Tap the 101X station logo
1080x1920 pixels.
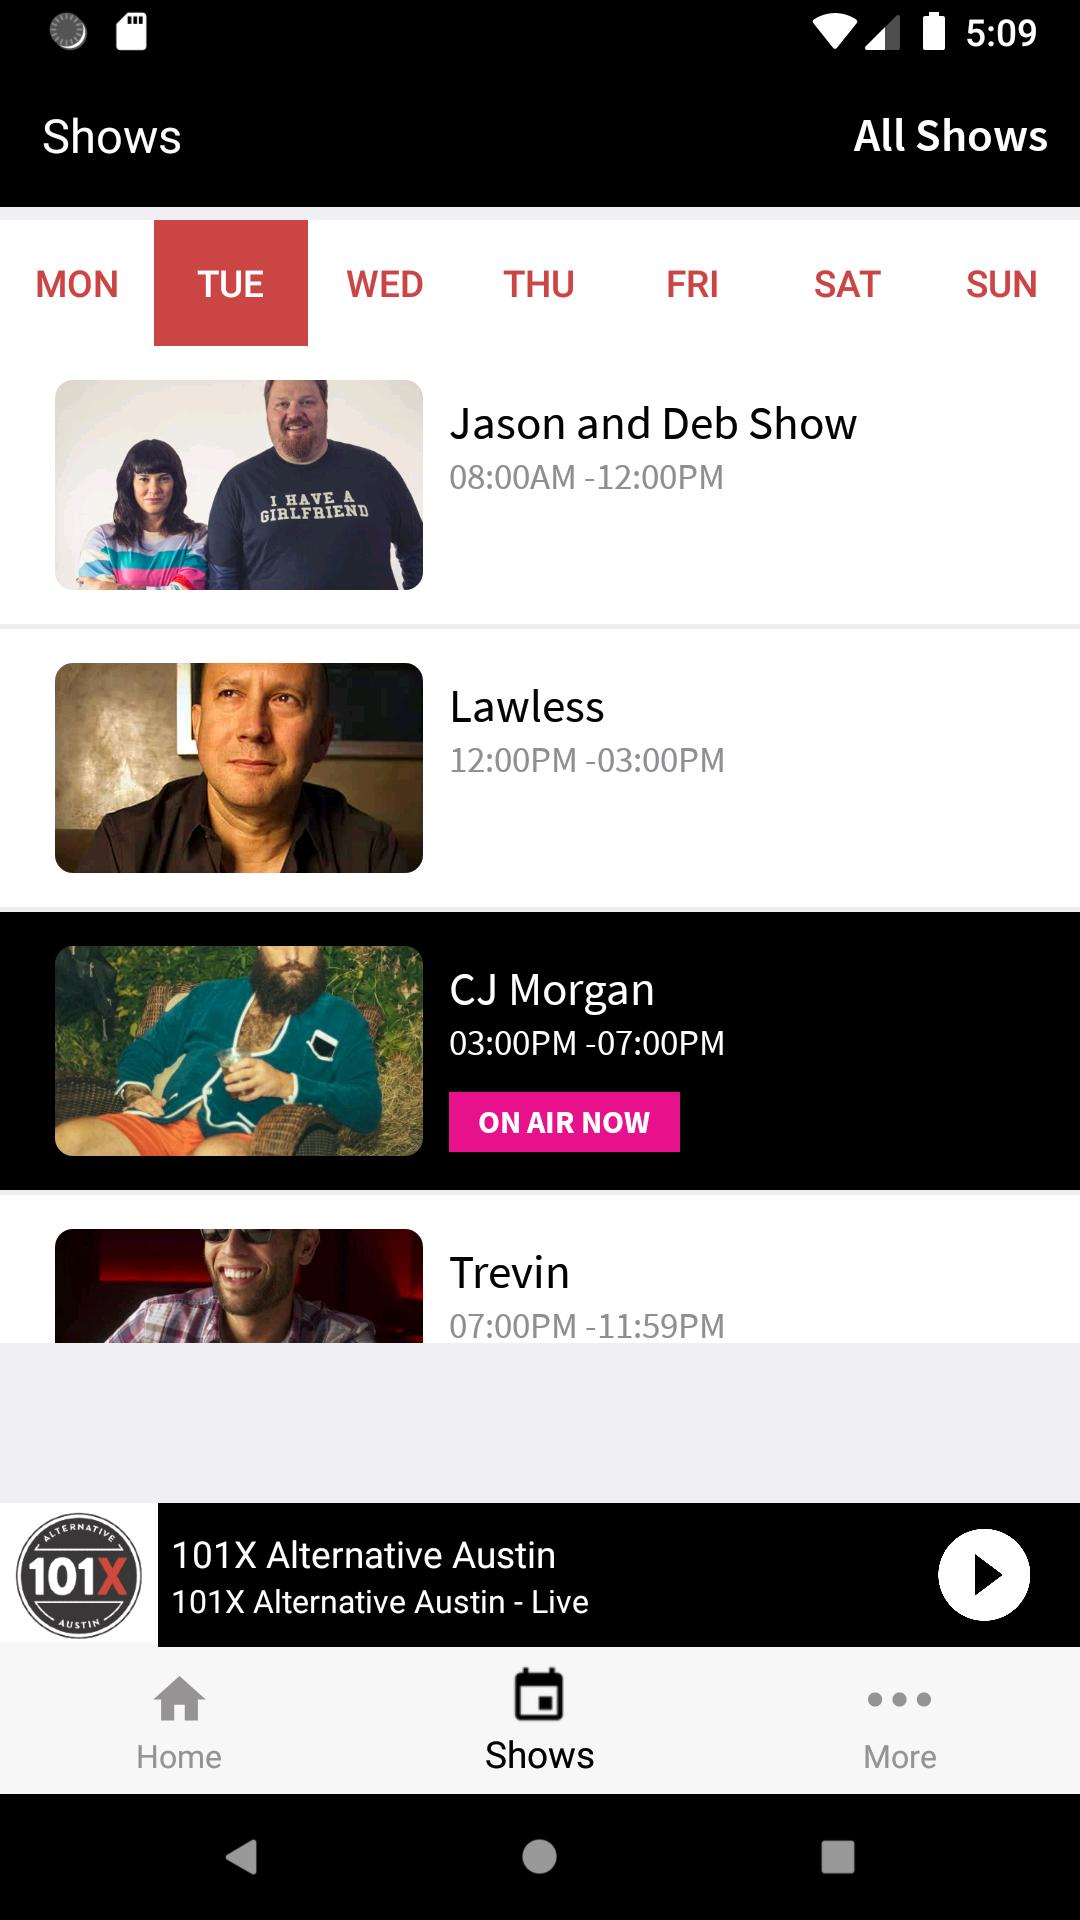[79, 1575]
